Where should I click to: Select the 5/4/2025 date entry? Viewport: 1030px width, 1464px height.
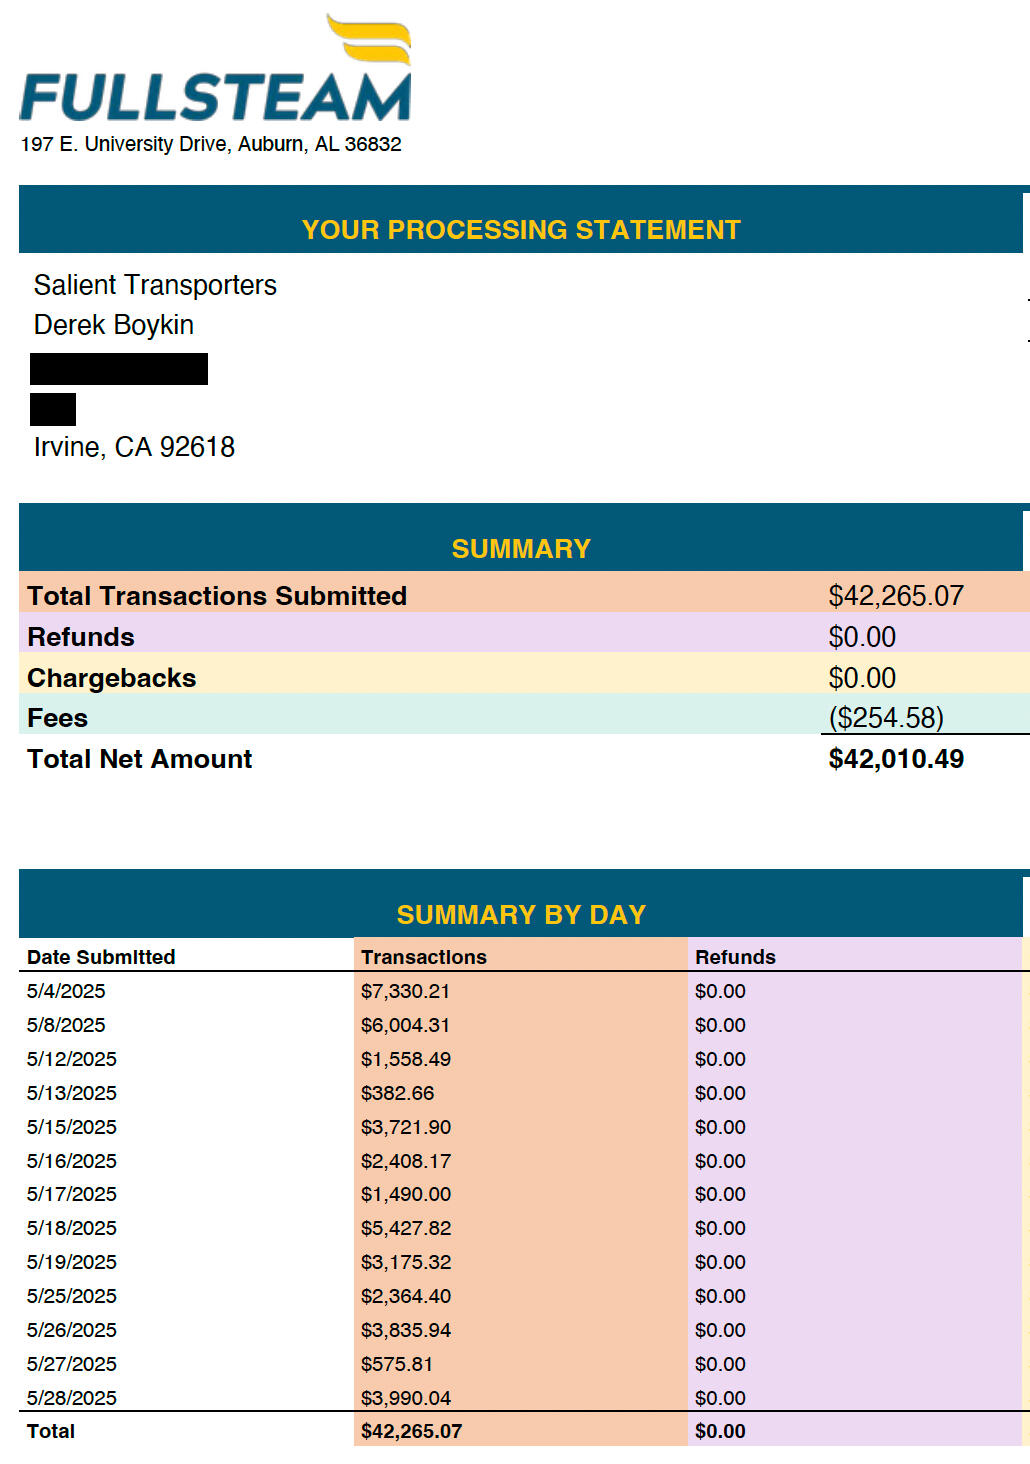click(x=66, y=991)
